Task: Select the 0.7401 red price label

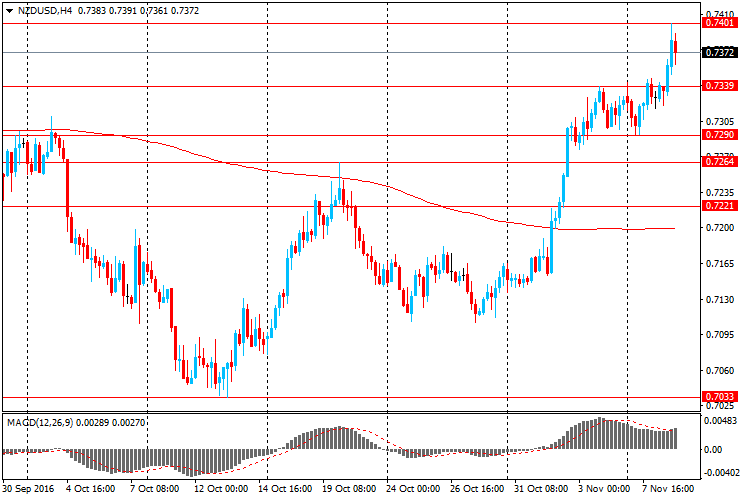Action: point(720,23)
